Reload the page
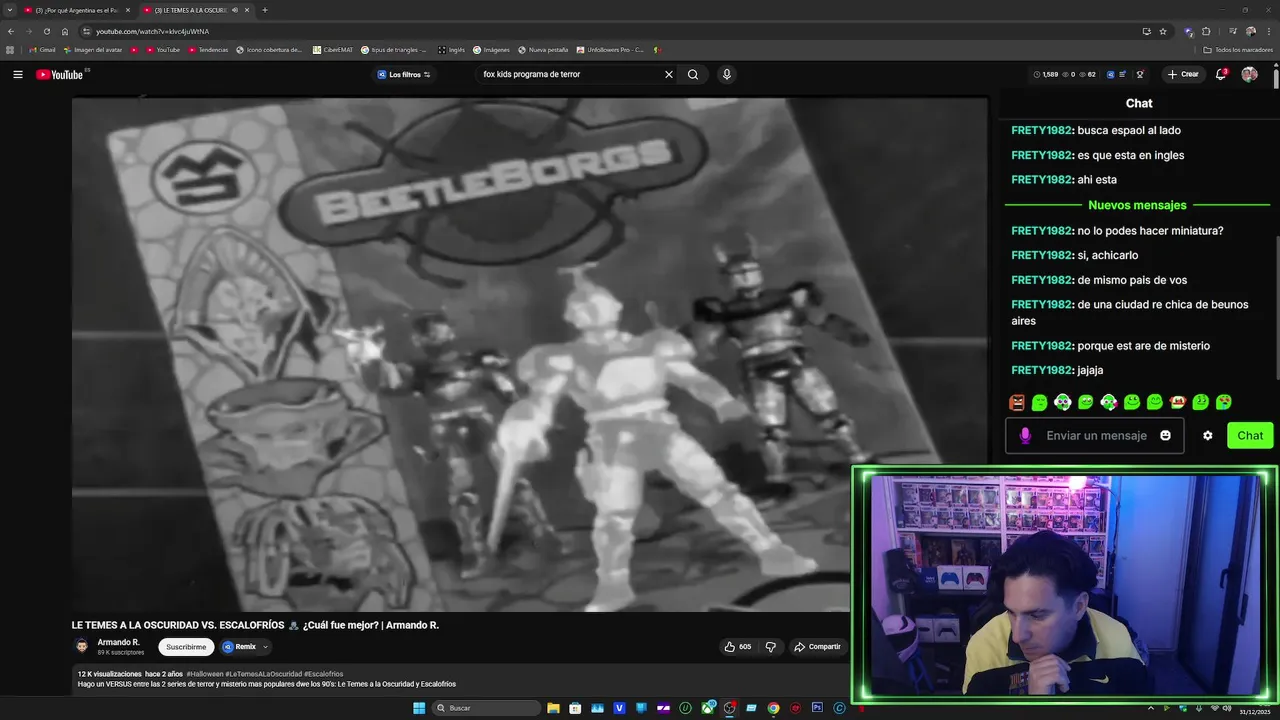The image size is (1280, 720). (x=46, y=31)
